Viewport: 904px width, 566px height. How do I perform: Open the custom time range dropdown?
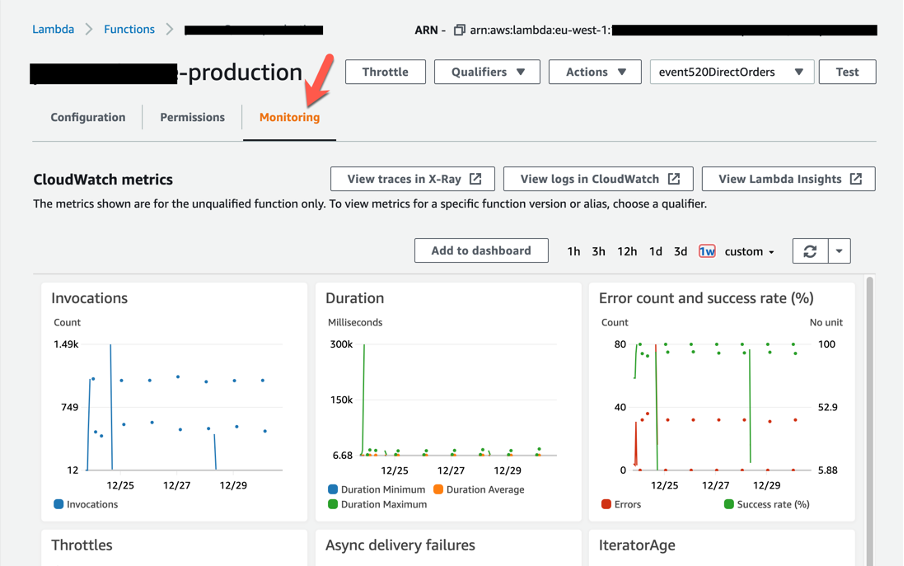click(x=750, y=252)
